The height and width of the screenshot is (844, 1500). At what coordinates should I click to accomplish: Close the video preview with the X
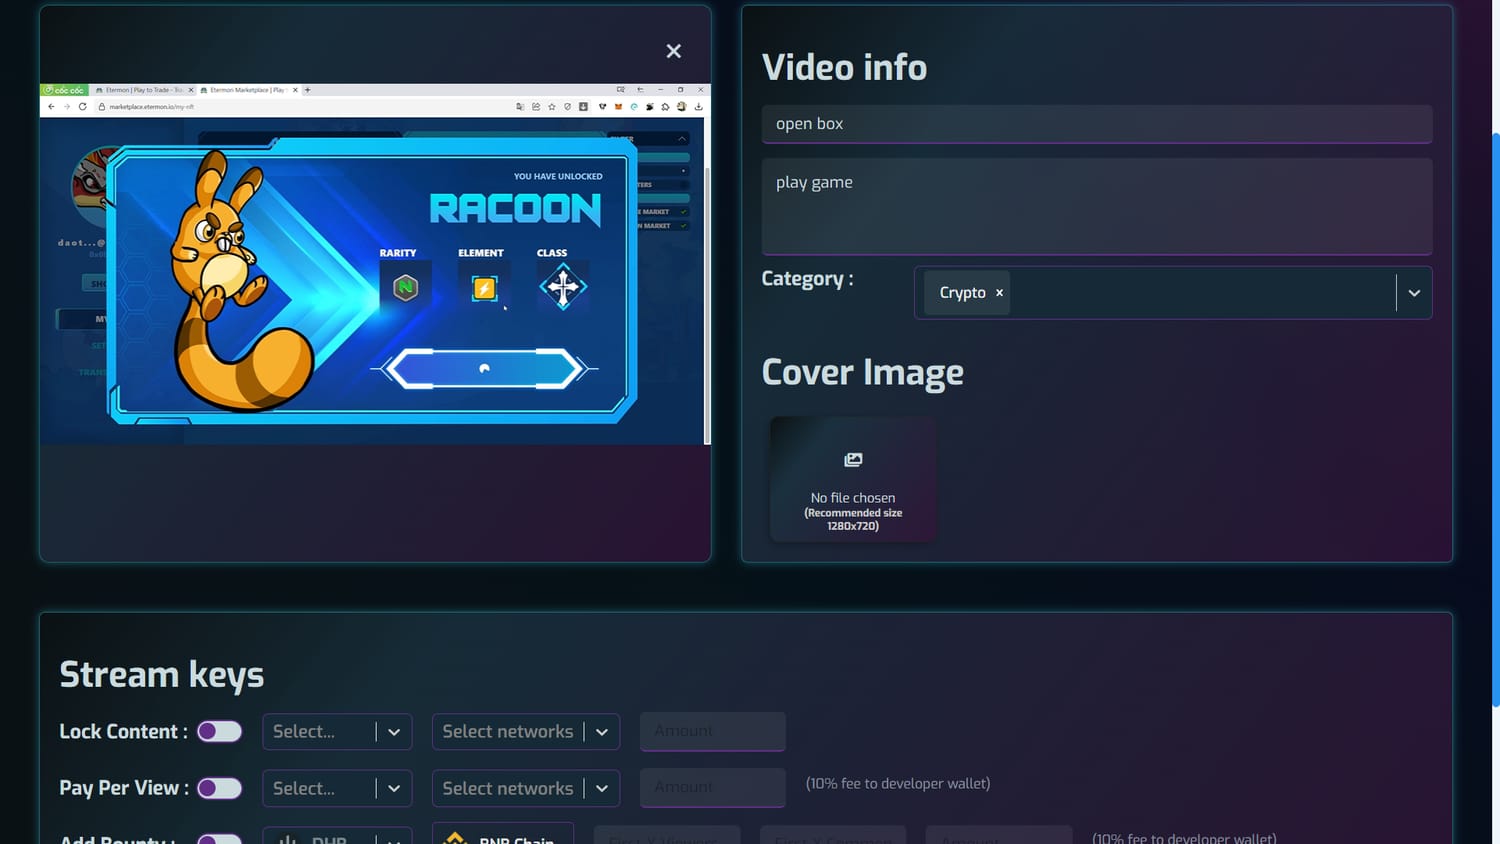[x=674, y=51]
